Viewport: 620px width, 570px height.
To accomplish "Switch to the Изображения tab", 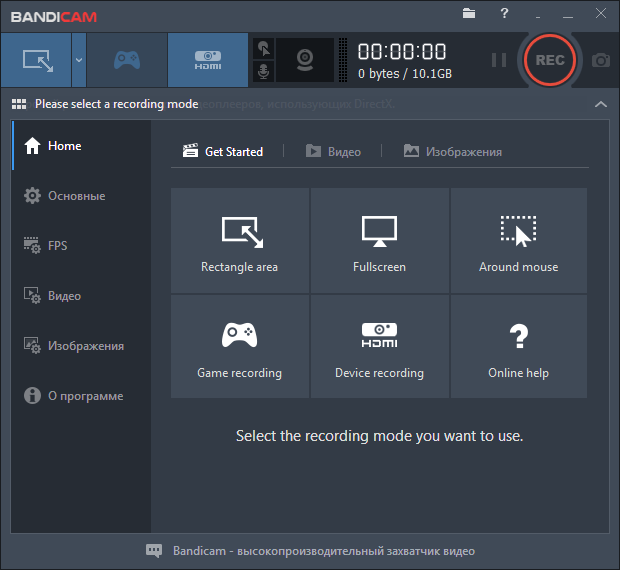I will coord(452,152).
